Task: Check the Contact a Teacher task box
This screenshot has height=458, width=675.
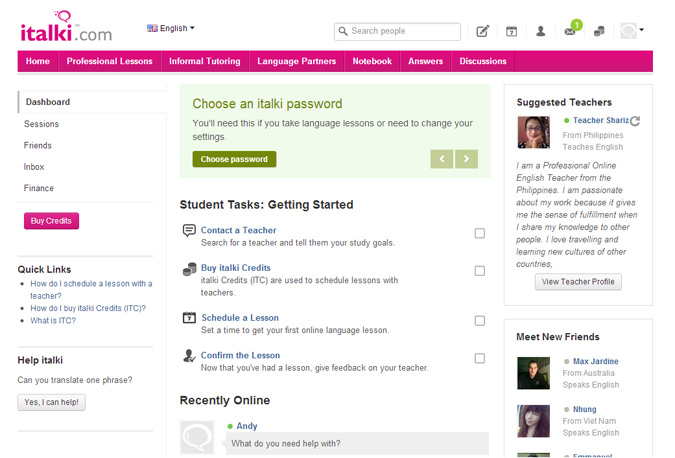Action: pyautogui.click(x=480, y=233)
